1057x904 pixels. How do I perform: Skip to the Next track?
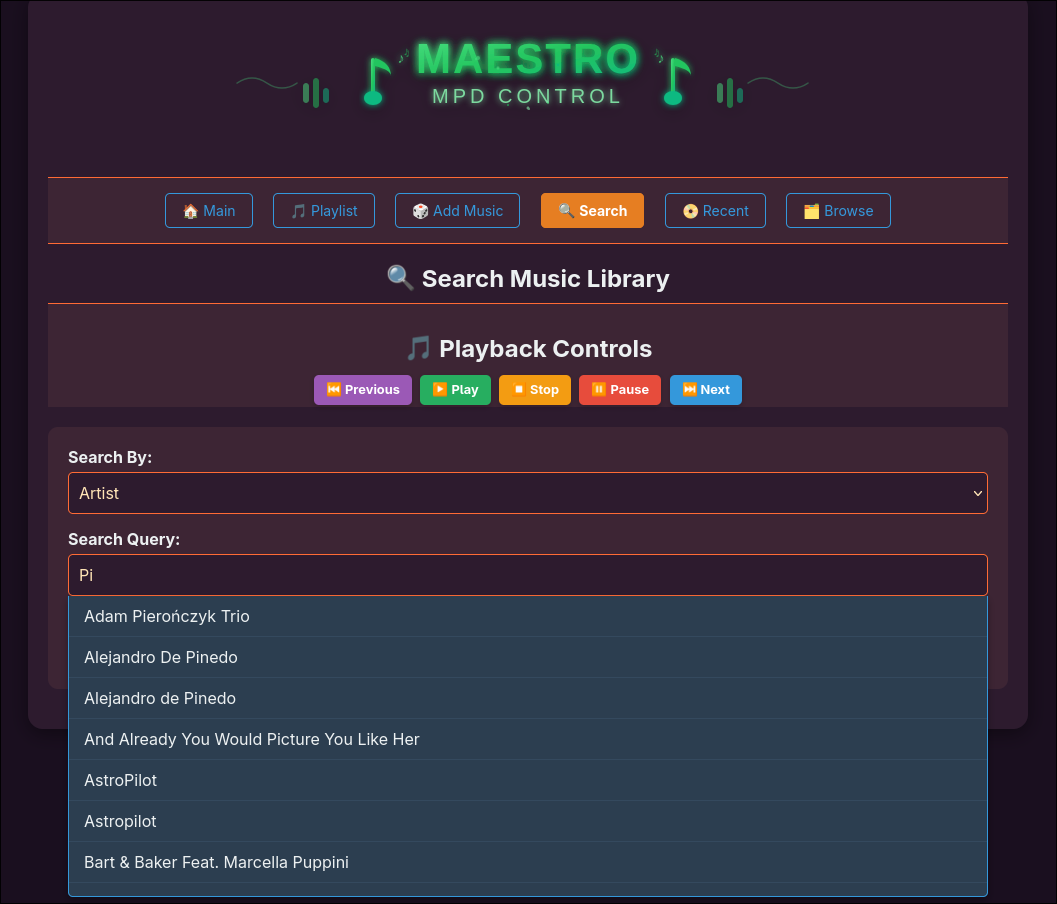[x=705, y=390]
